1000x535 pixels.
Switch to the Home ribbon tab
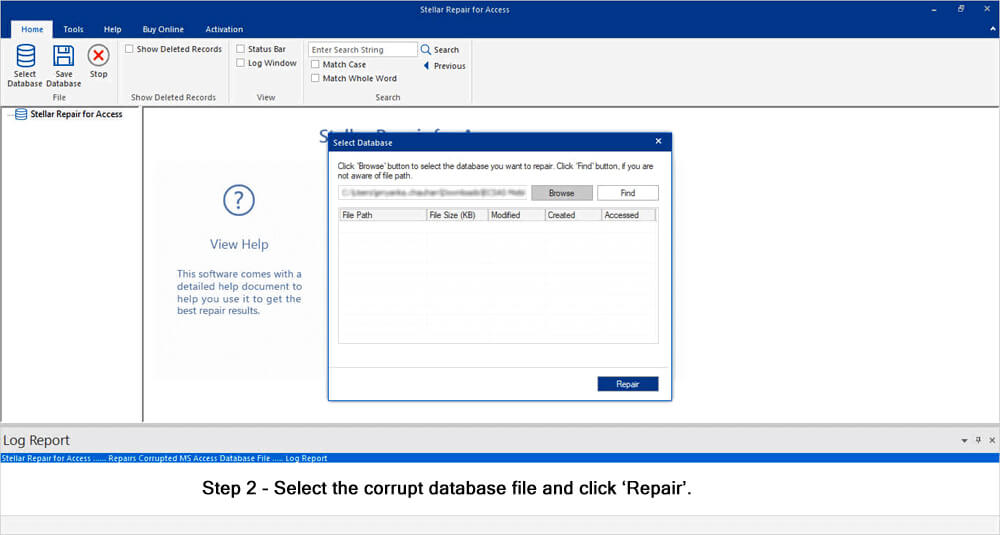32,29
